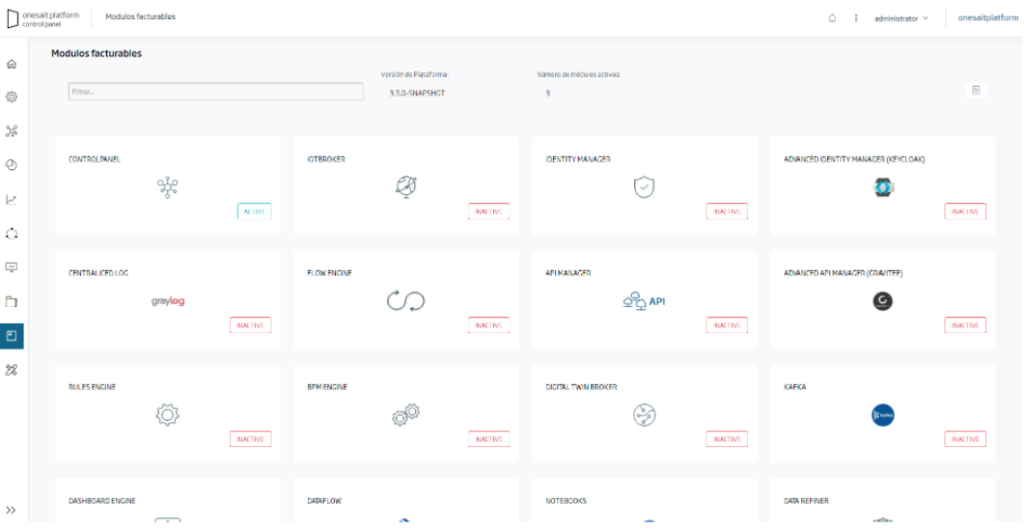Screen dimensions: 1024x531
Task: Select the highlighted billable modules sidebar icon
Action: click(12, 336)
